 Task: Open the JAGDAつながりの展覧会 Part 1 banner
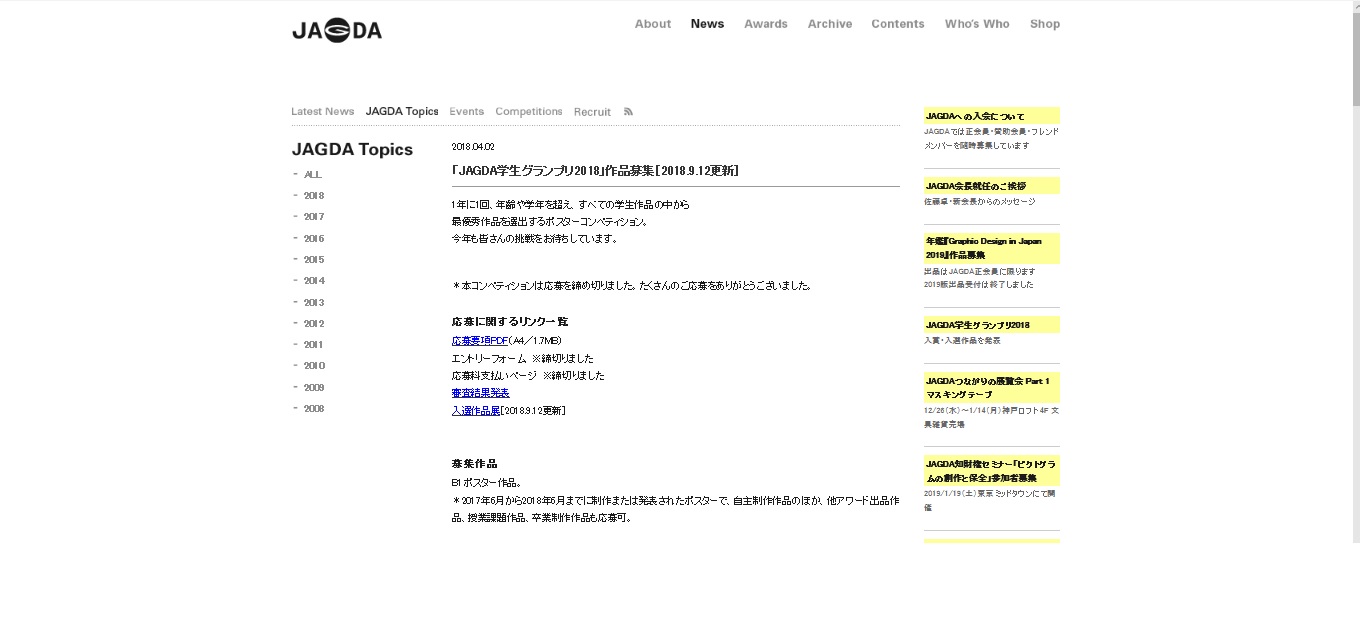tap(992, 388)
